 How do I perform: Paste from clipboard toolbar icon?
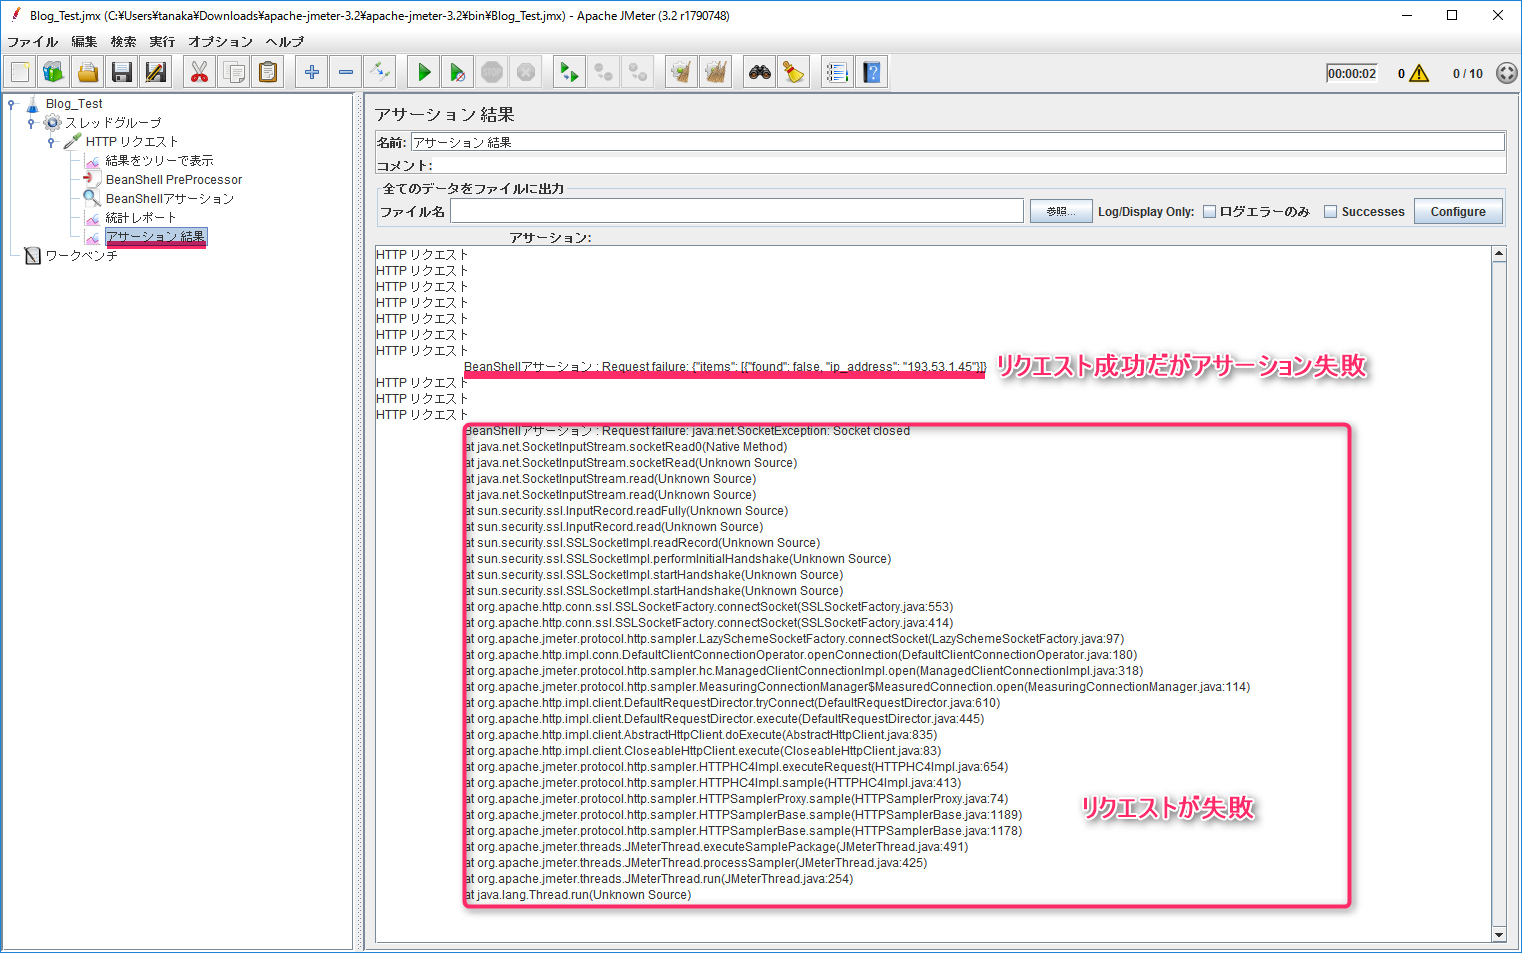(x=268, y=72)
